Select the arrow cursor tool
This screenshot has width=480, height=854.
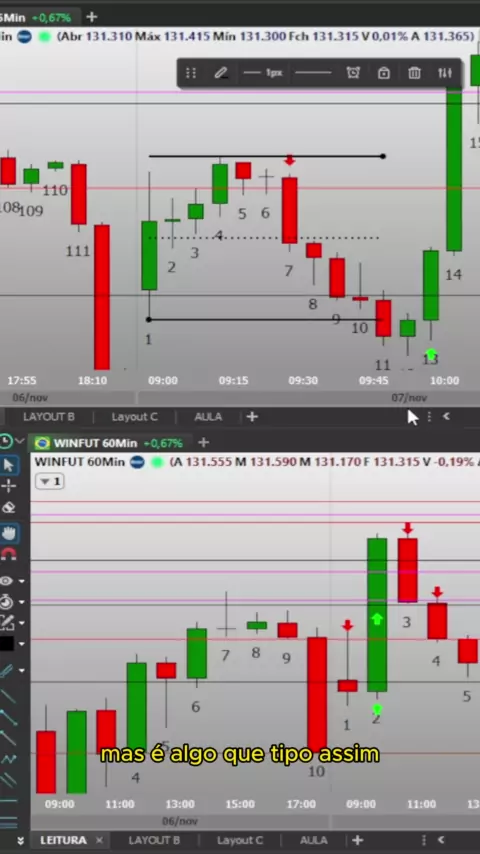8,465
